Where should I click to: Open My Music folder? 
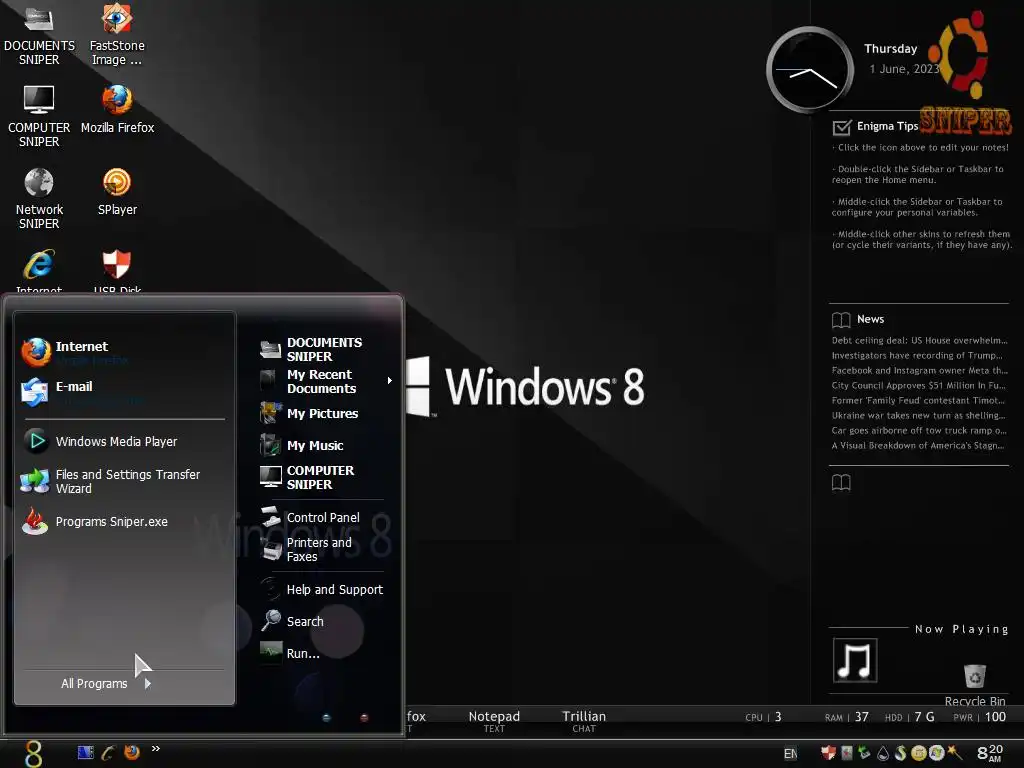pos(302,445)
